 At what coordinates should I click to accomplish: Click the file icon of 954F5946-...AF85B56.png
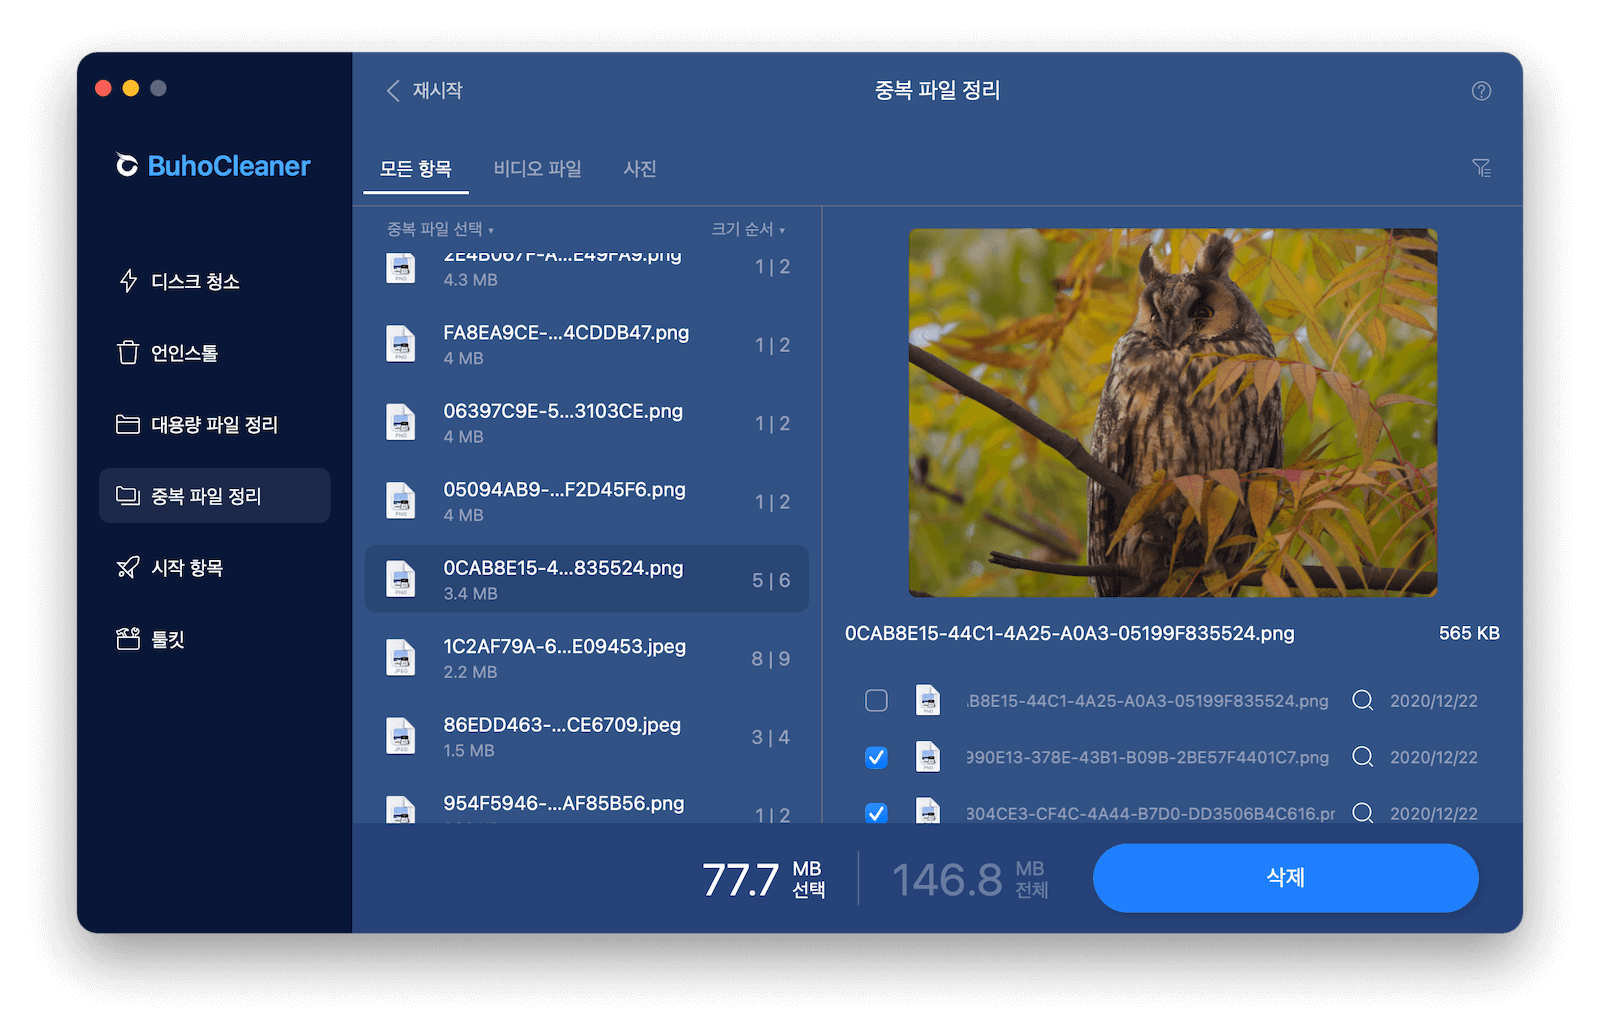coord(401,809)
